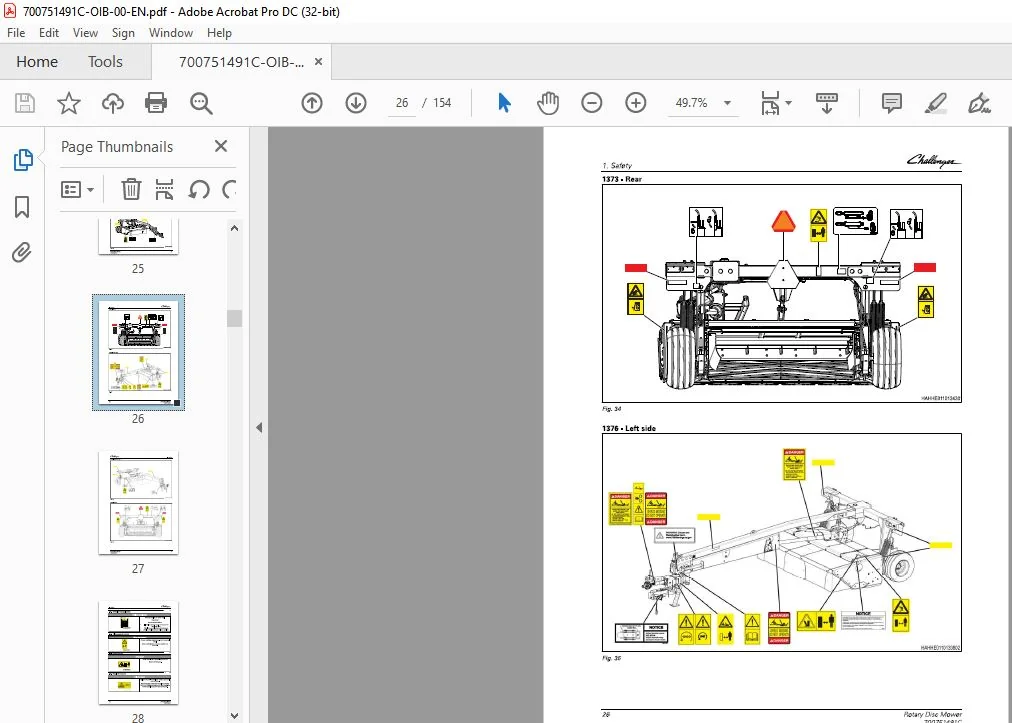
Task: Select the page 27 thumbnail
Action: (x=138, y=503)
